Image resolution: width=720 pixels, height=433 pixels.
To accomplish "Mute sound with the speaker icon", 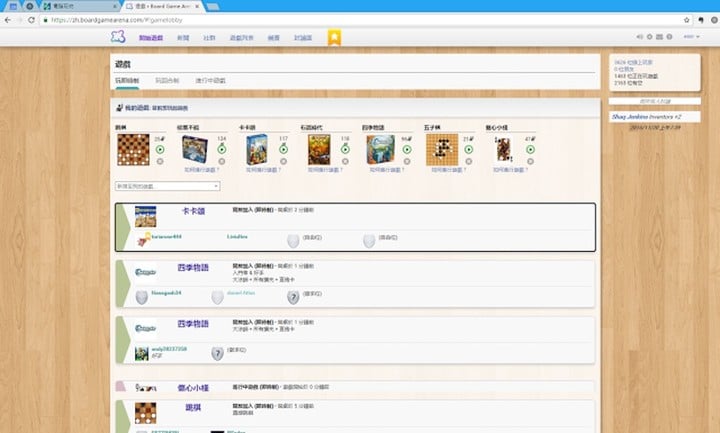I will tap(639, 37).
